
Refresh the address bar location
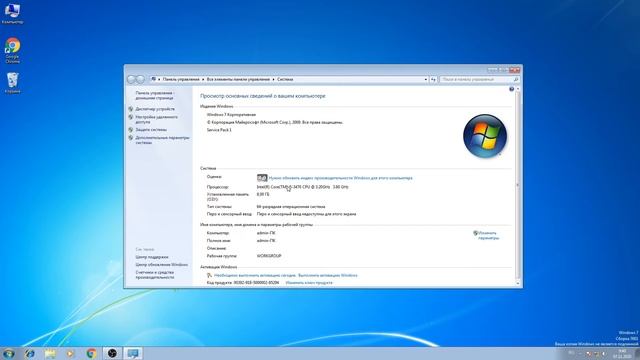click(433, 79)
